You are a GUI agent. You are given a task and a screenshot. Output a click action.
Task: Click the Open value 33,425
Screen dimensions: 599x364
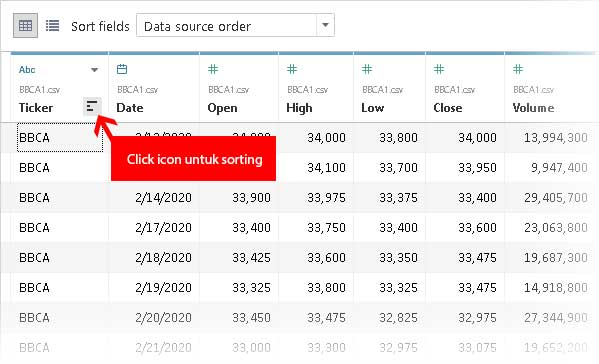pyautogui.click(x=251, y=257)
